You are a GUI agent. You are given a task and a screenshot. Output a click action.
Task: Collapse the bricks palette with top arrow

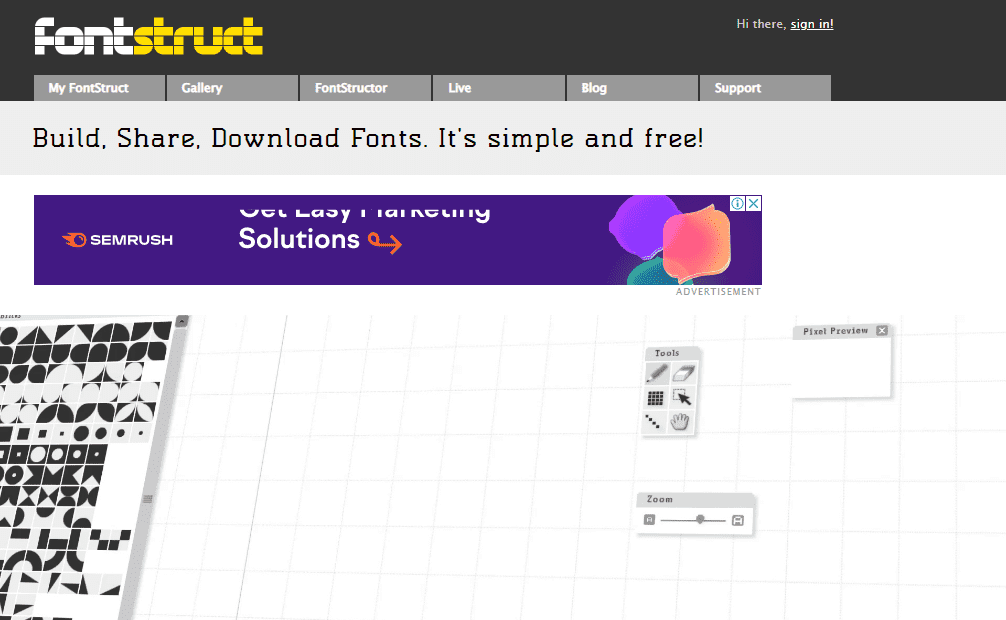click(182, 321)
